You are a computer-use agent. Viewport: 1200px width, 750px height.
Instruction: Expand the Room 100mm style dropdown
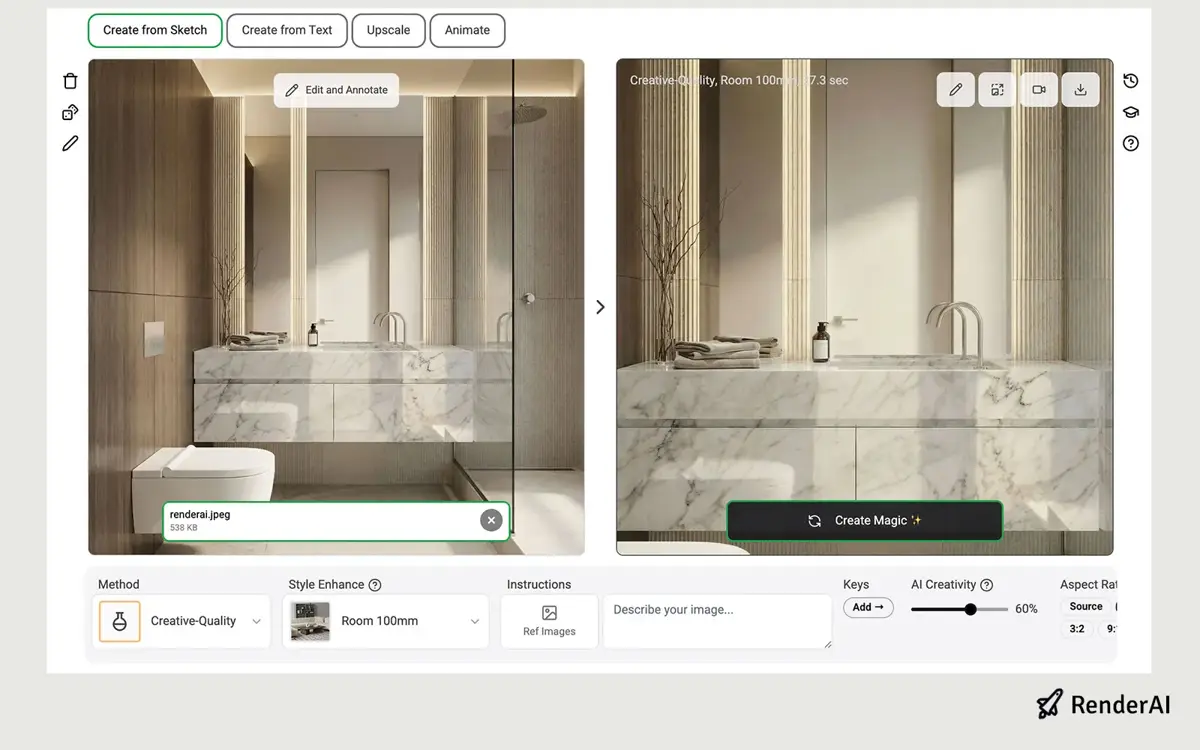[386, 621]
